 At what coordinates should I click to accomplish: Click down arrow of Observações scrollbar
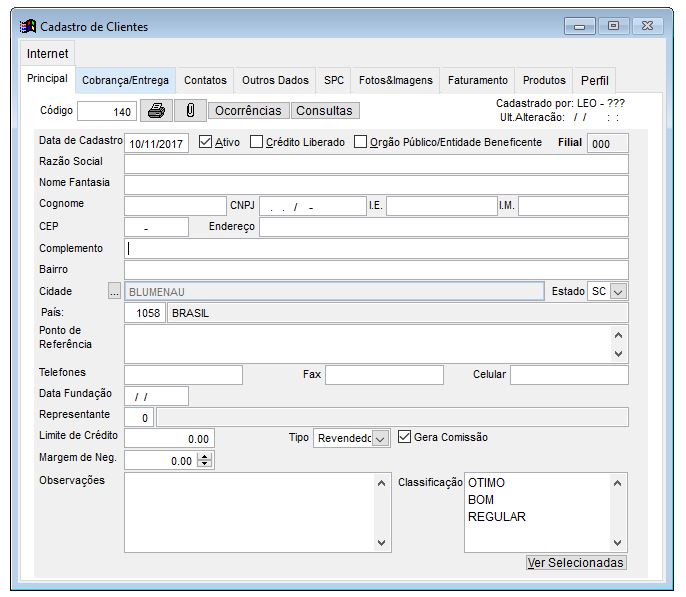pyautogui.click(x=382, y=543)
